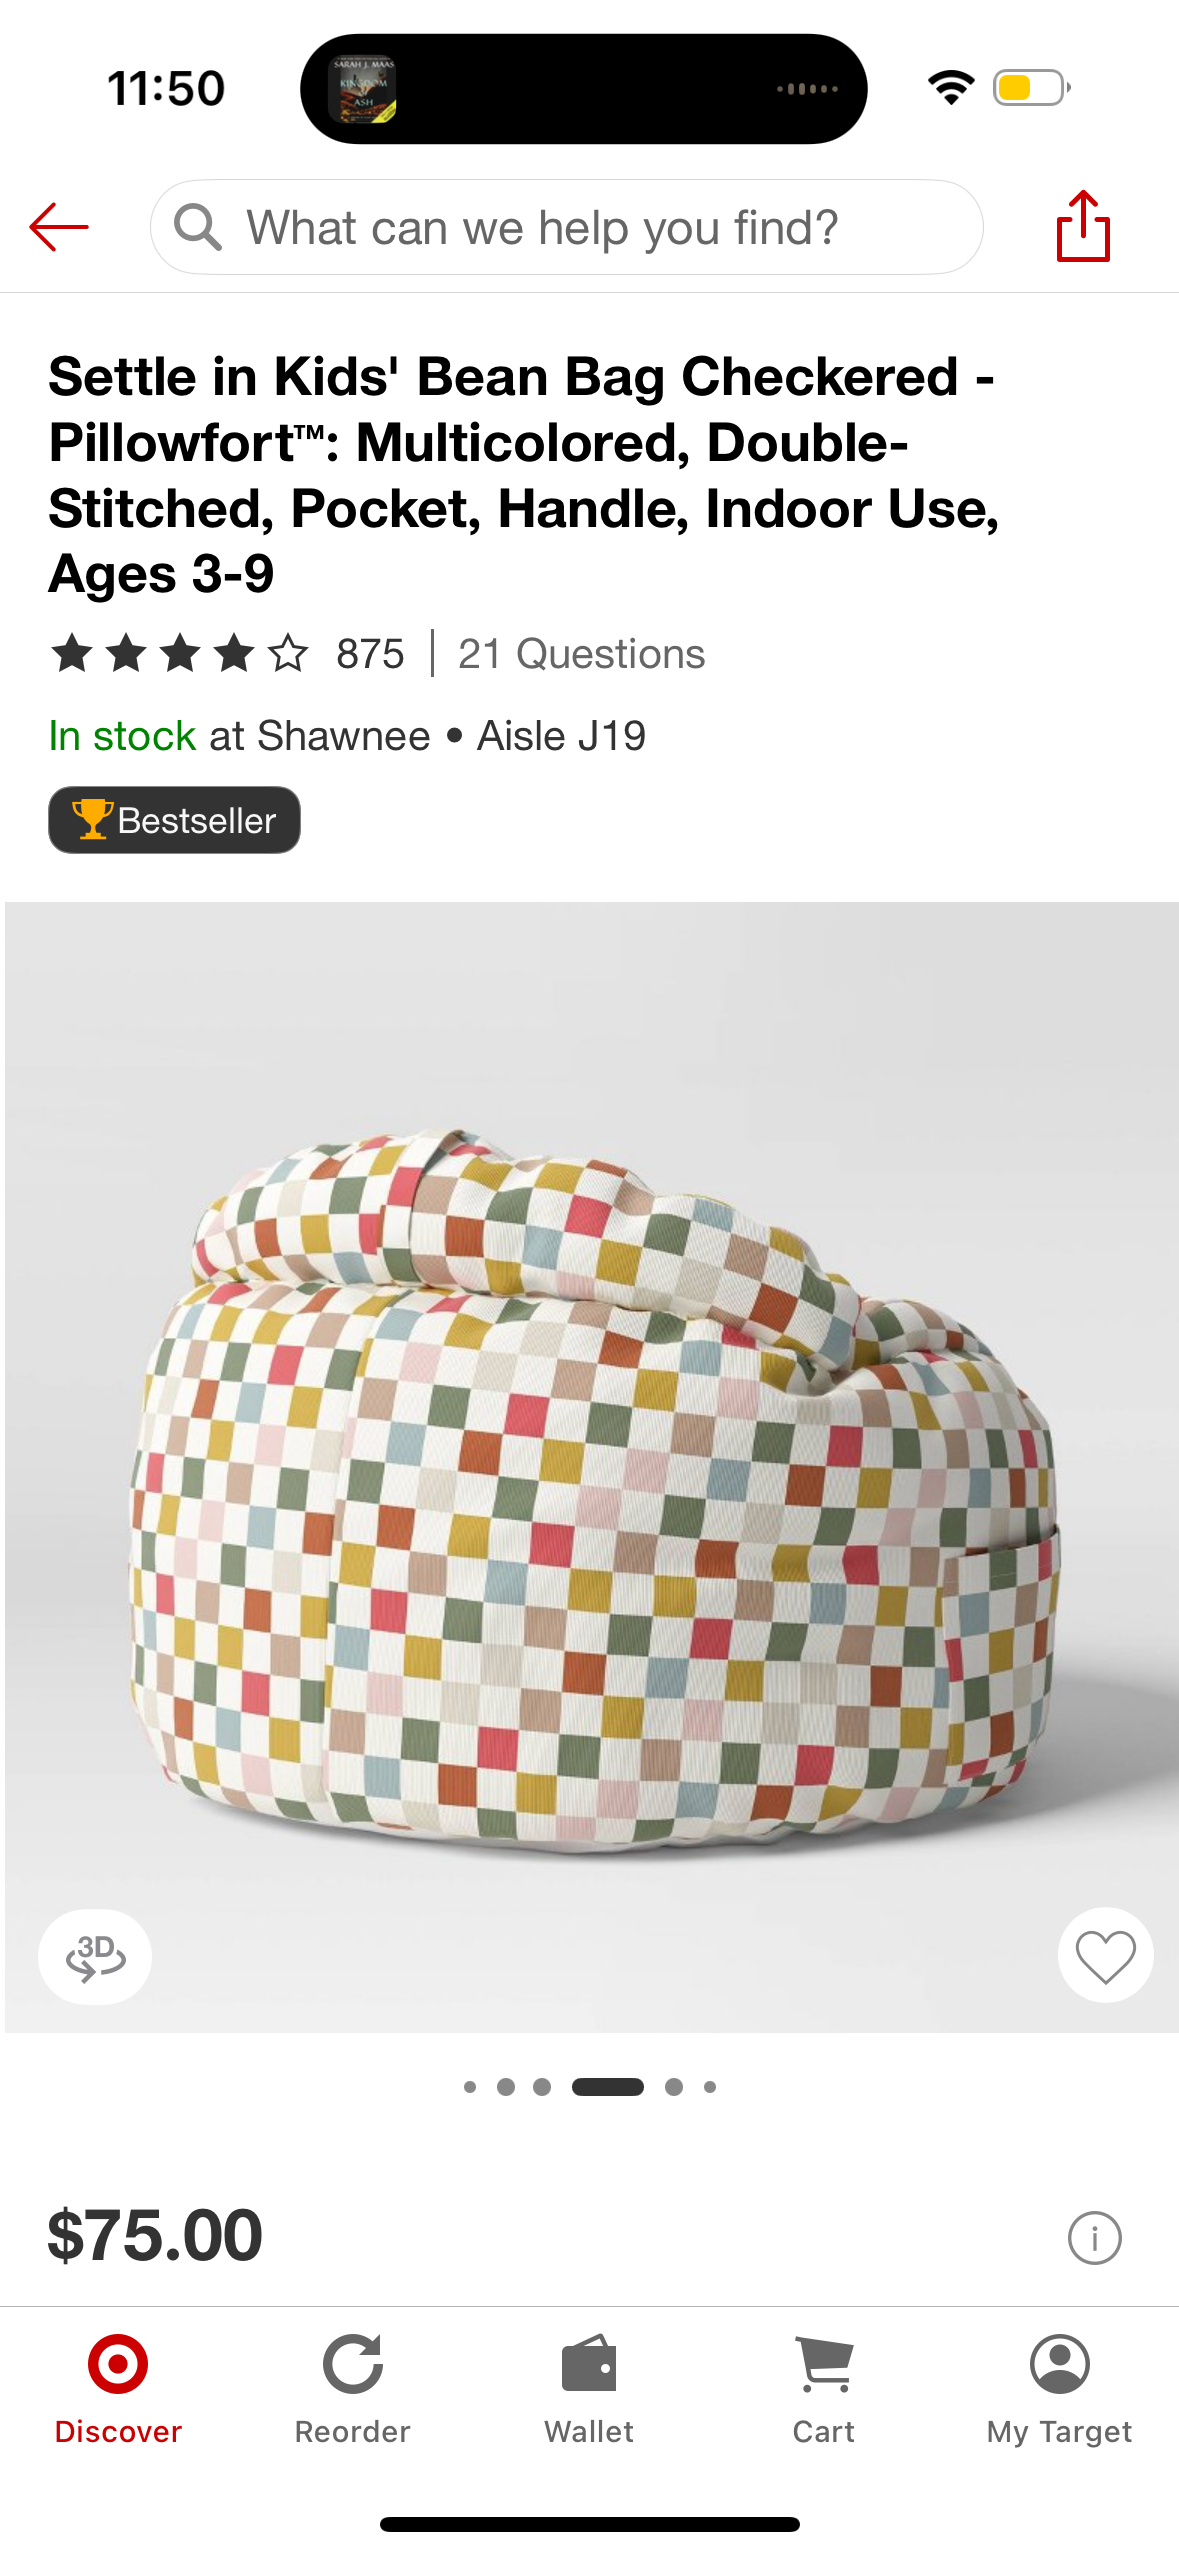This screenshot has width=1179, height=2556.
Task: Tap the red back arrow
Action: [x=59, y=227]
